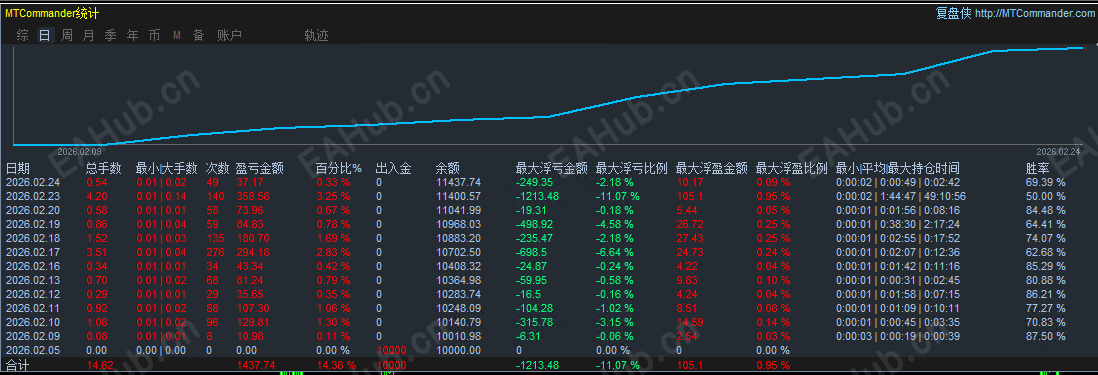Image resolution: width=1098 pixels, height=375 pixels.
Task: Select the 账户 account tab
Action: (229, 35)
